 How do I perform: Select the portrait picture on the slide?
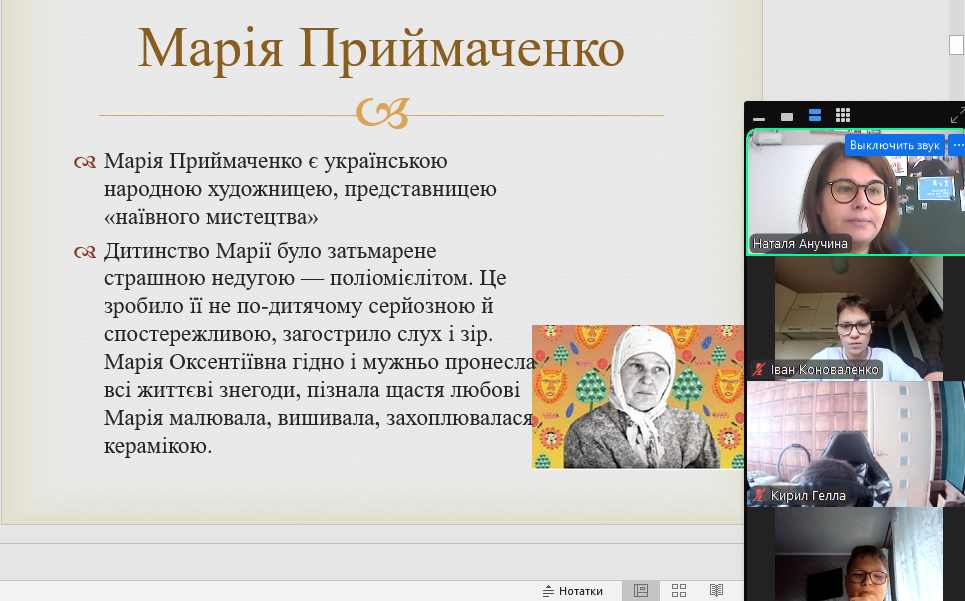[638, 397]
